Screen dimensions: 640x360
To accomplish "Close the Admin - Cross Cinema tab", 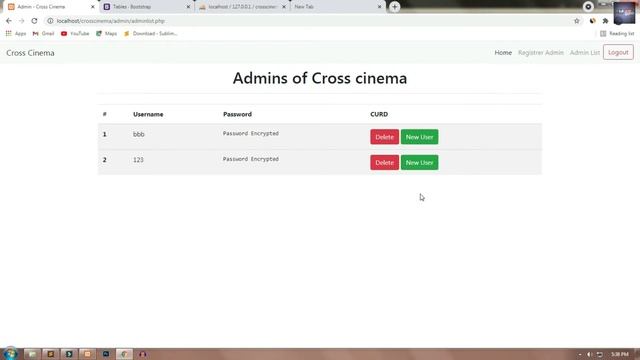I will click(93, 7).
